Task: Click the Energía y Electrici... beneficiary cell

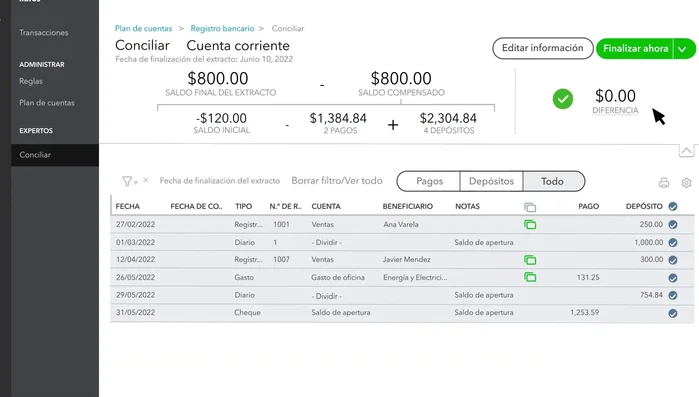Action: tap(415, 277)
